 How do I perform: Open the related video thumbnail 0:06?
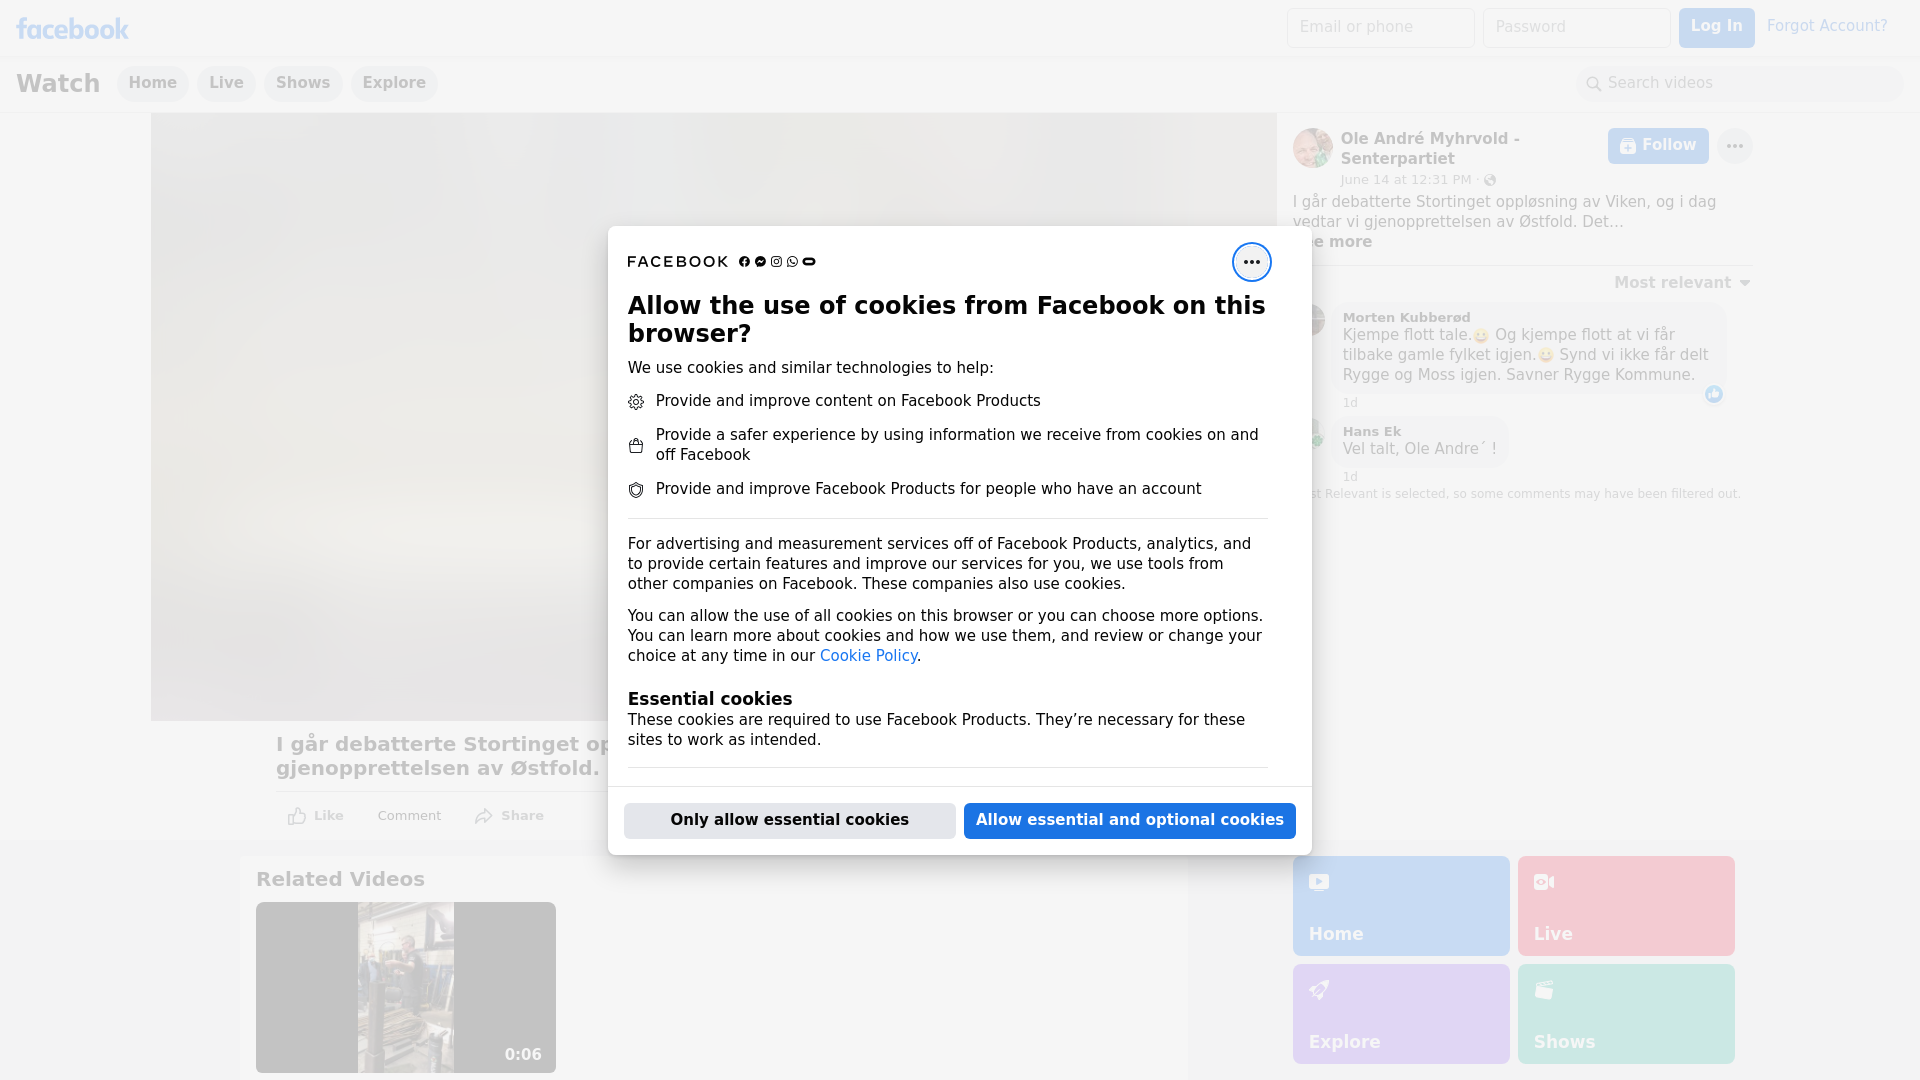pos(406,988)
